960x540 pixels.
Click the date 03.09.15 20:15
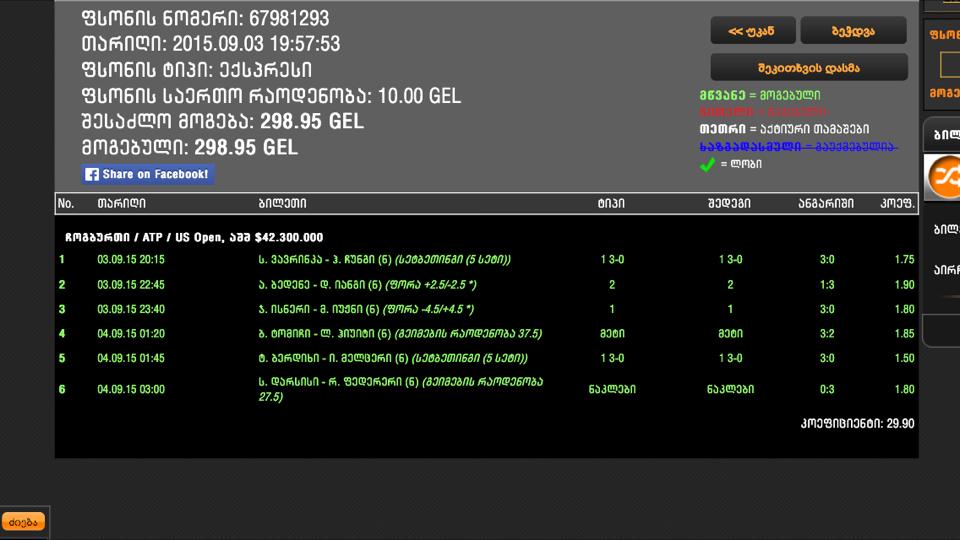pyautogui.click(x=131, y=260)
